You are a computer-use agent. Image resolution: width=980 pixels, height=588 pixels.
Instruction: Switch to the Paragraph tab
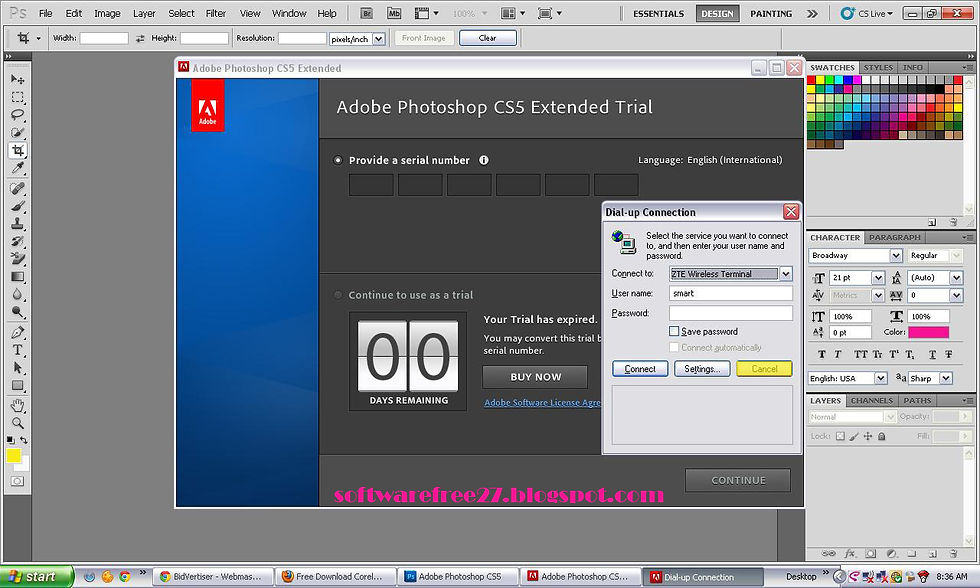(x=894, y=237)
